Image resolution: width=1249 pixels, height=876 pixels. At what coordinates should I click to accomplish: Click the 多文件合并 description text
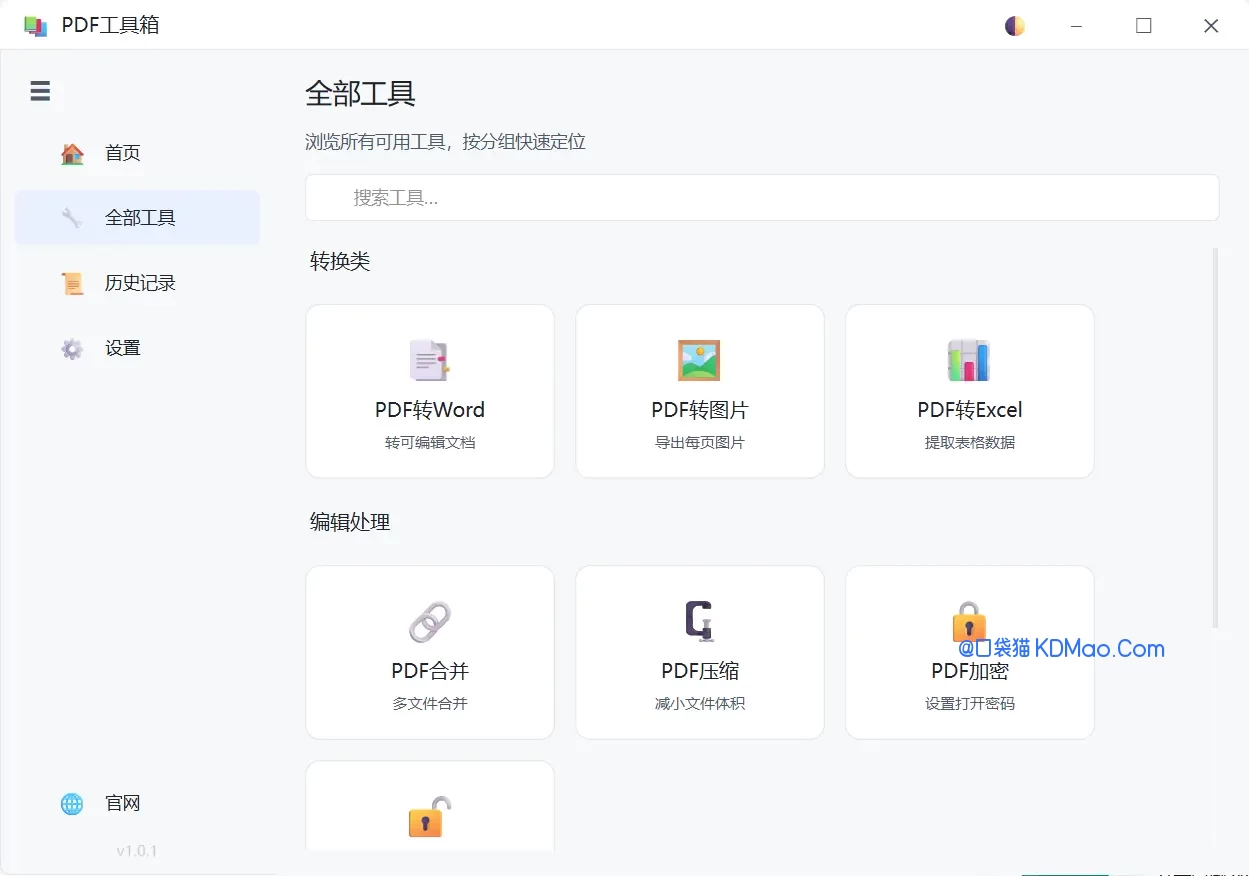click(430, 703)
